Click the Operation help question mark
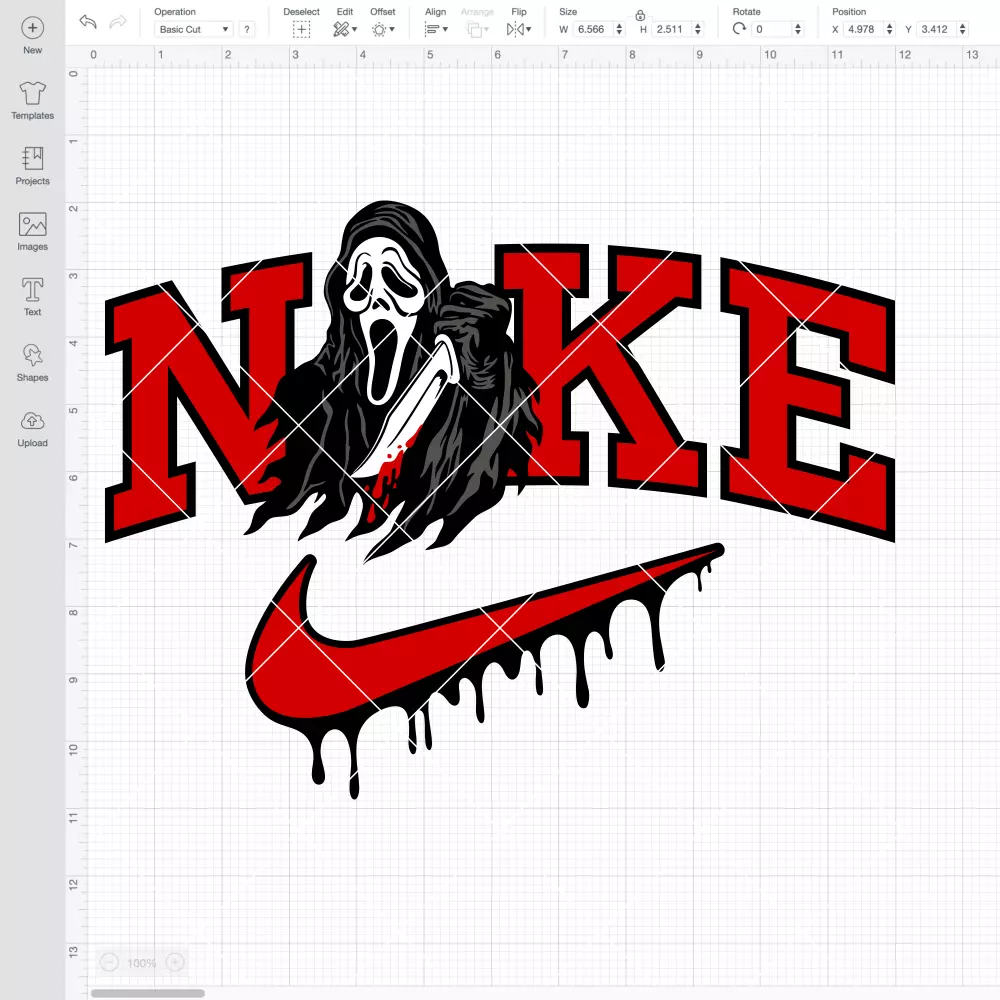 247,29
